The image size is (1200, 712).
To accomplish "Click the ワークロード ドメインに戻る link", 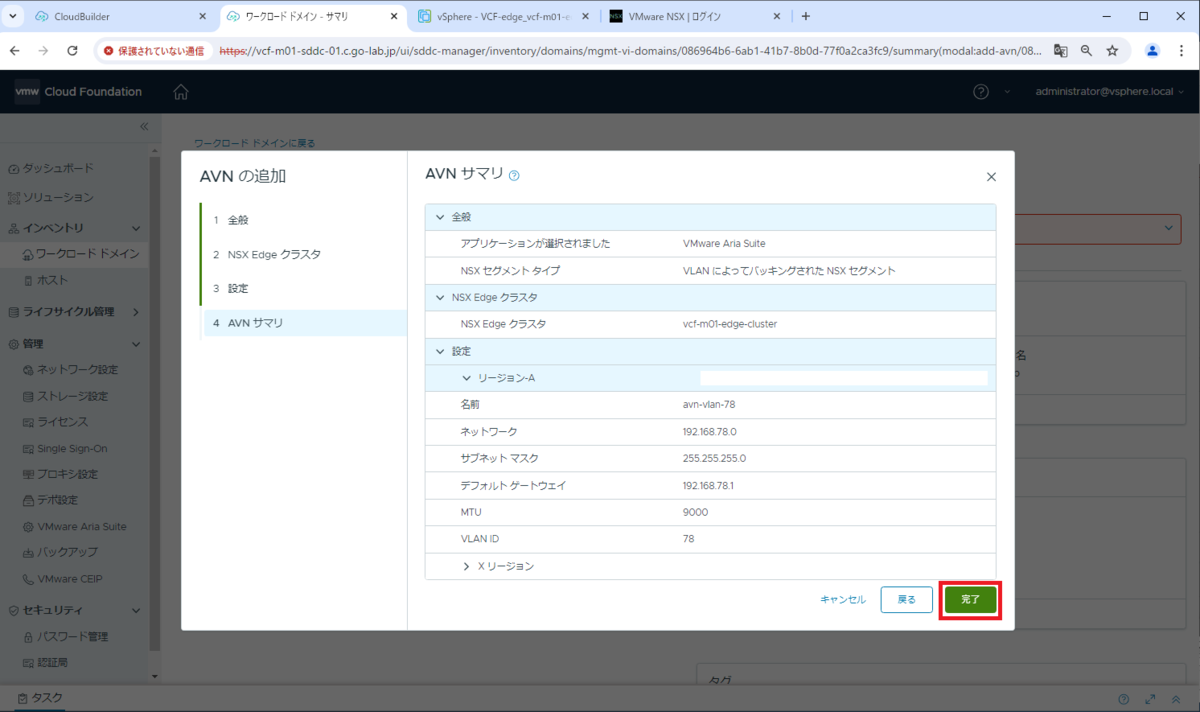I will 254,143.
